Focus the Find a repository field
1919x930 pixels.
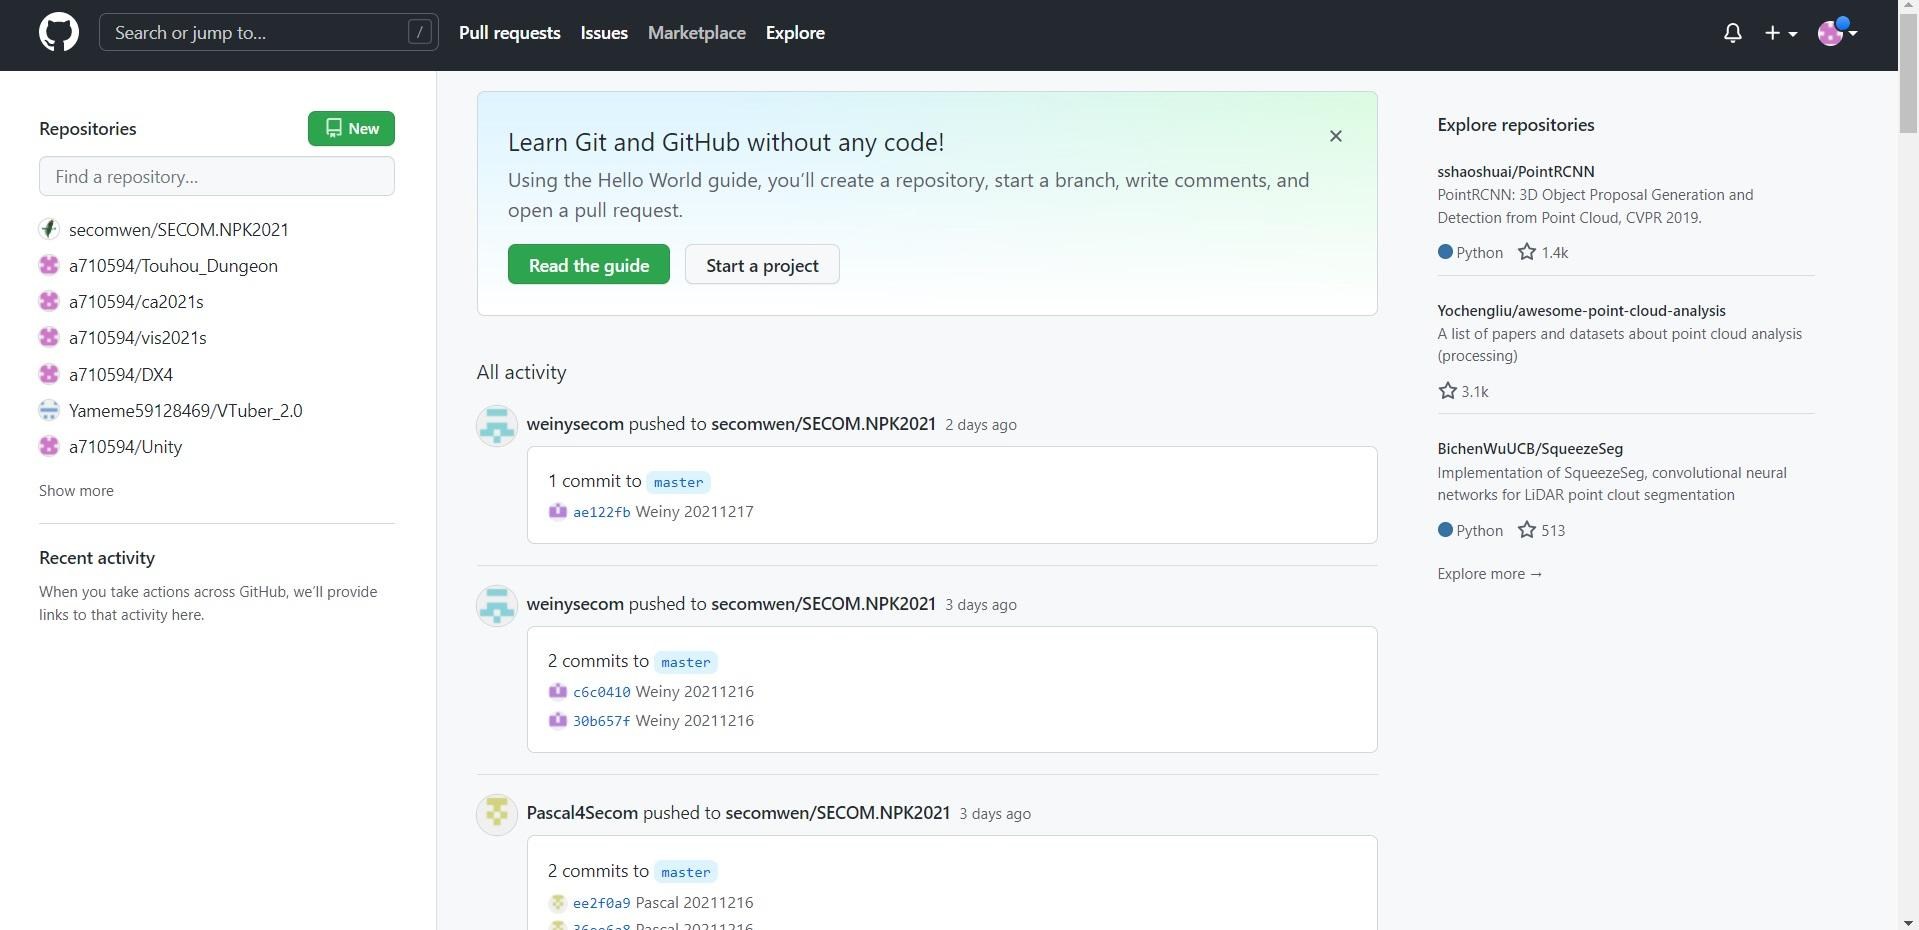(217, 176)
